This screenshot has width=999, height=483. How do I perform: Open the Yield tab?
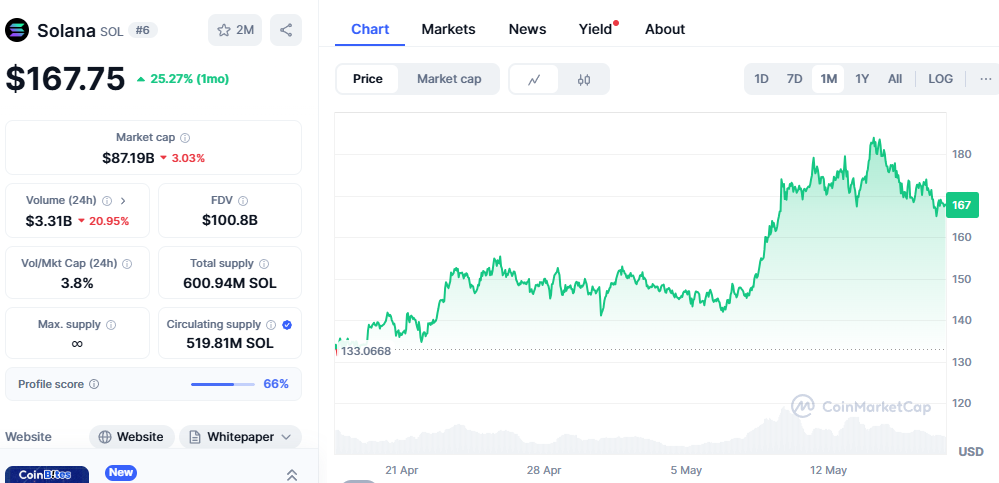[x=596, y=29]
